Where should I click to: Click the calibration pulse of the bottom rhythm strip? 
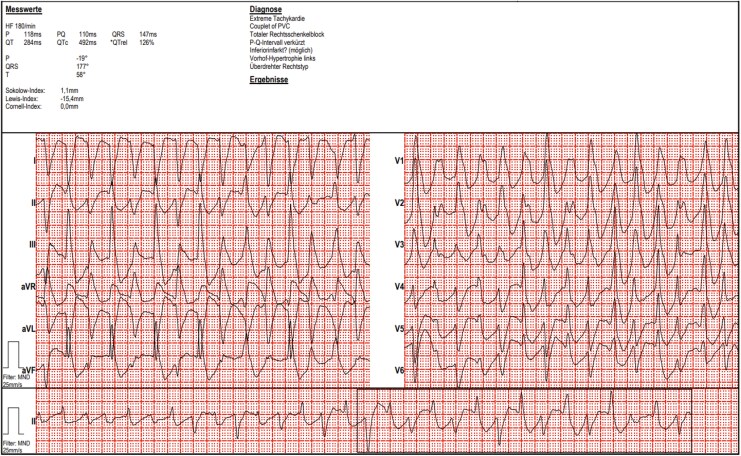click(x=13, y=421)
